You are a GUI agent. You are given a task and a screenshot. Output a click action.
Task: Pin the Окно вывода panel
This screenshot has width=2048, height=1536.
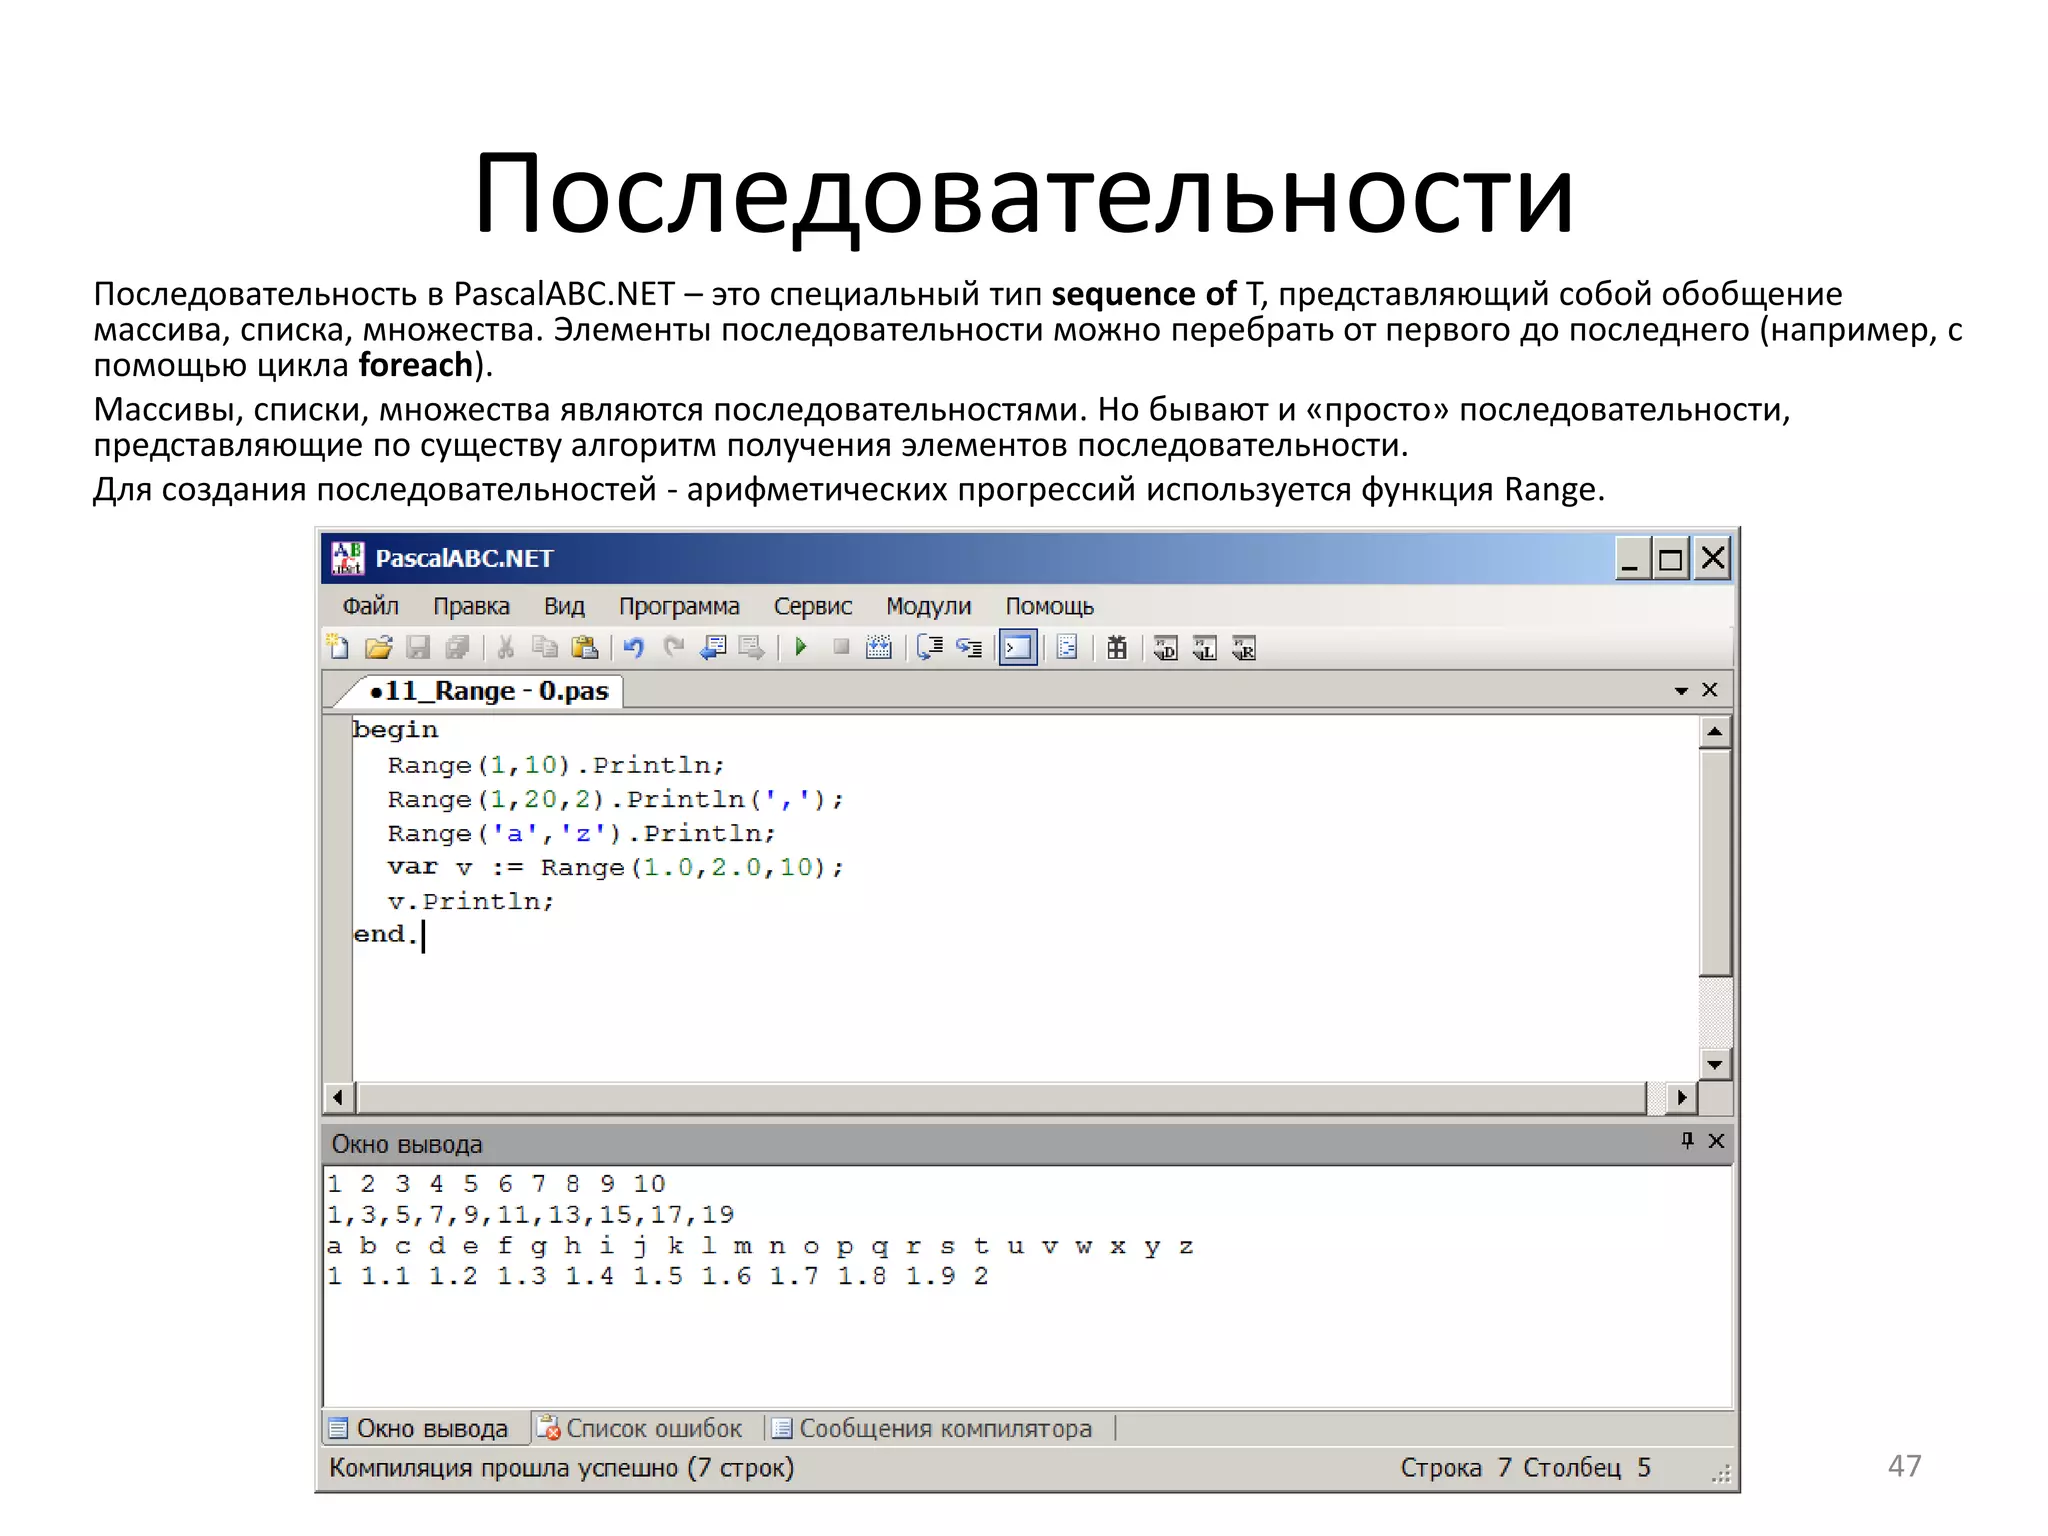[1688, 1141]
